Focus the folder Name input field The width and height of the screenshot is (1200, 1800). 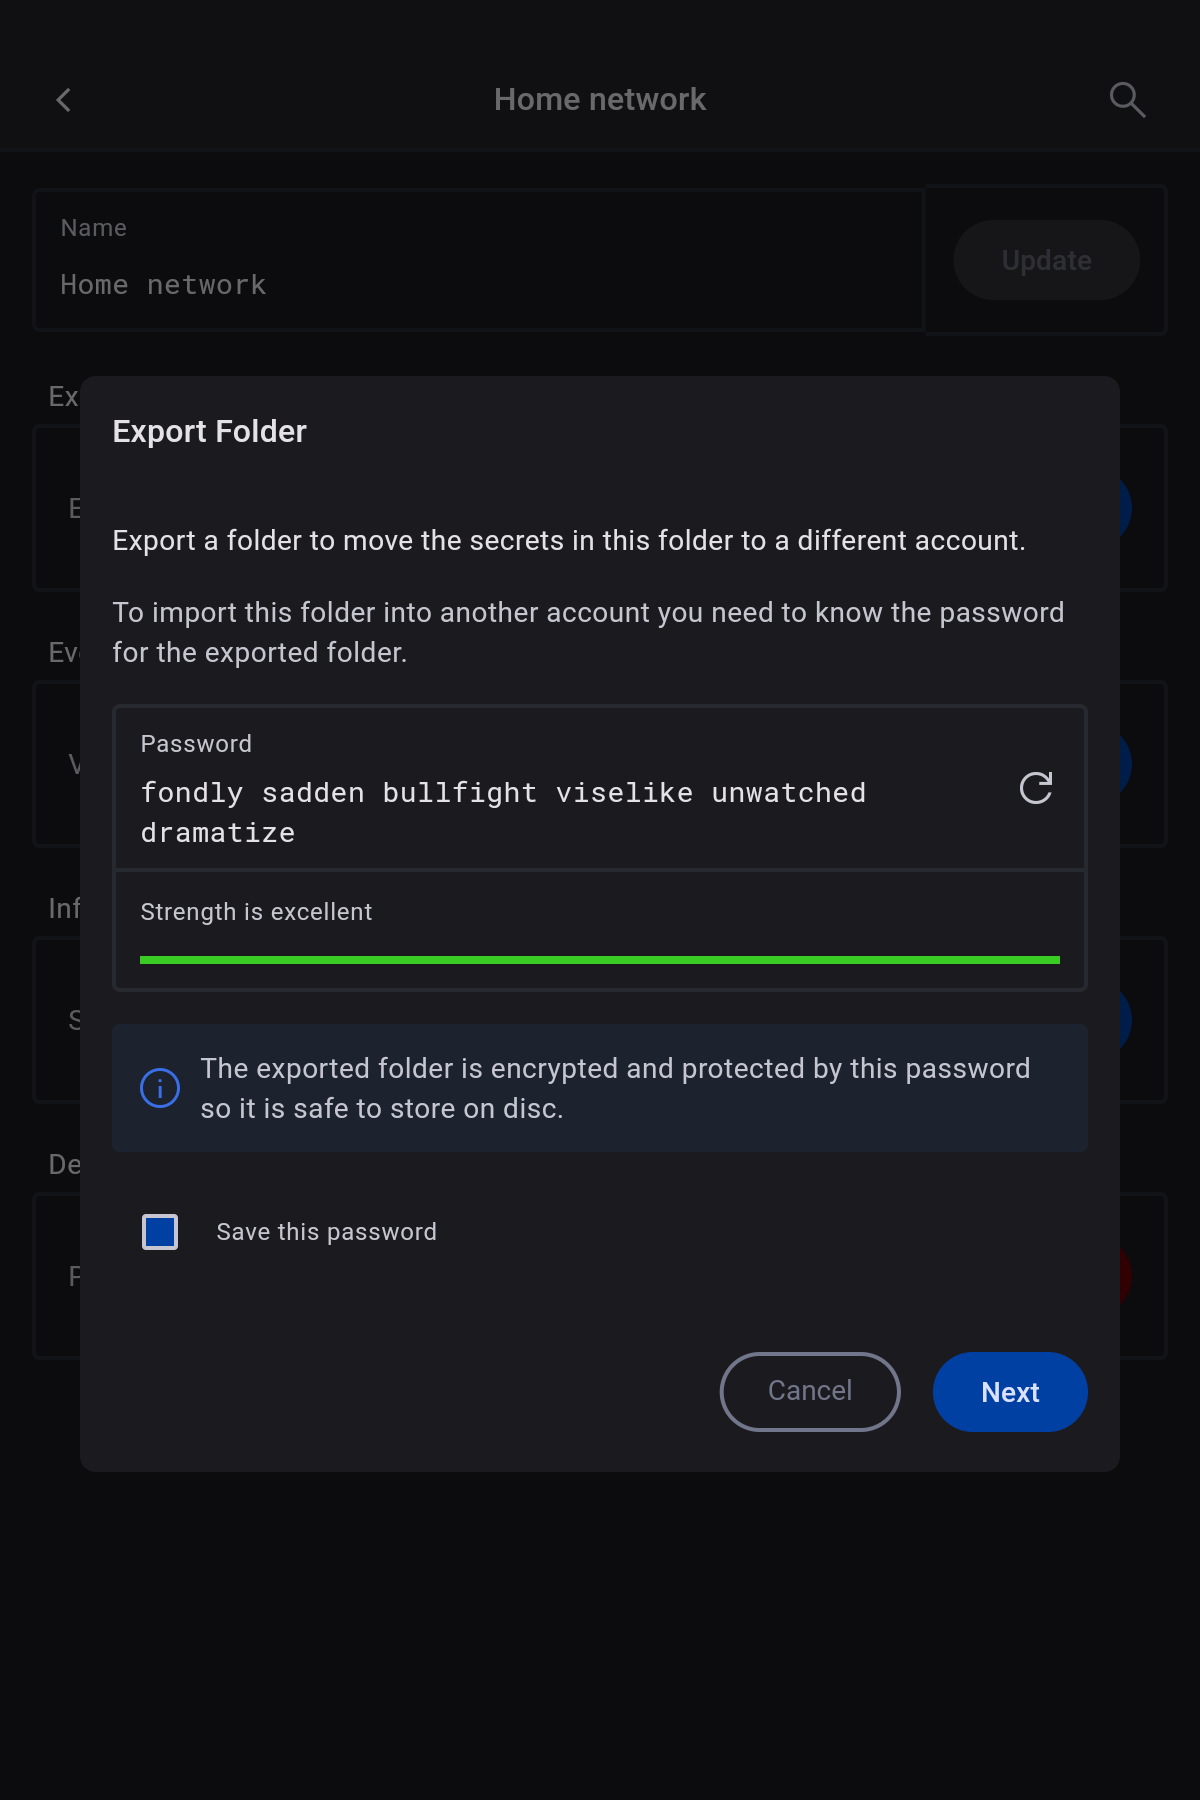point(480,285)
